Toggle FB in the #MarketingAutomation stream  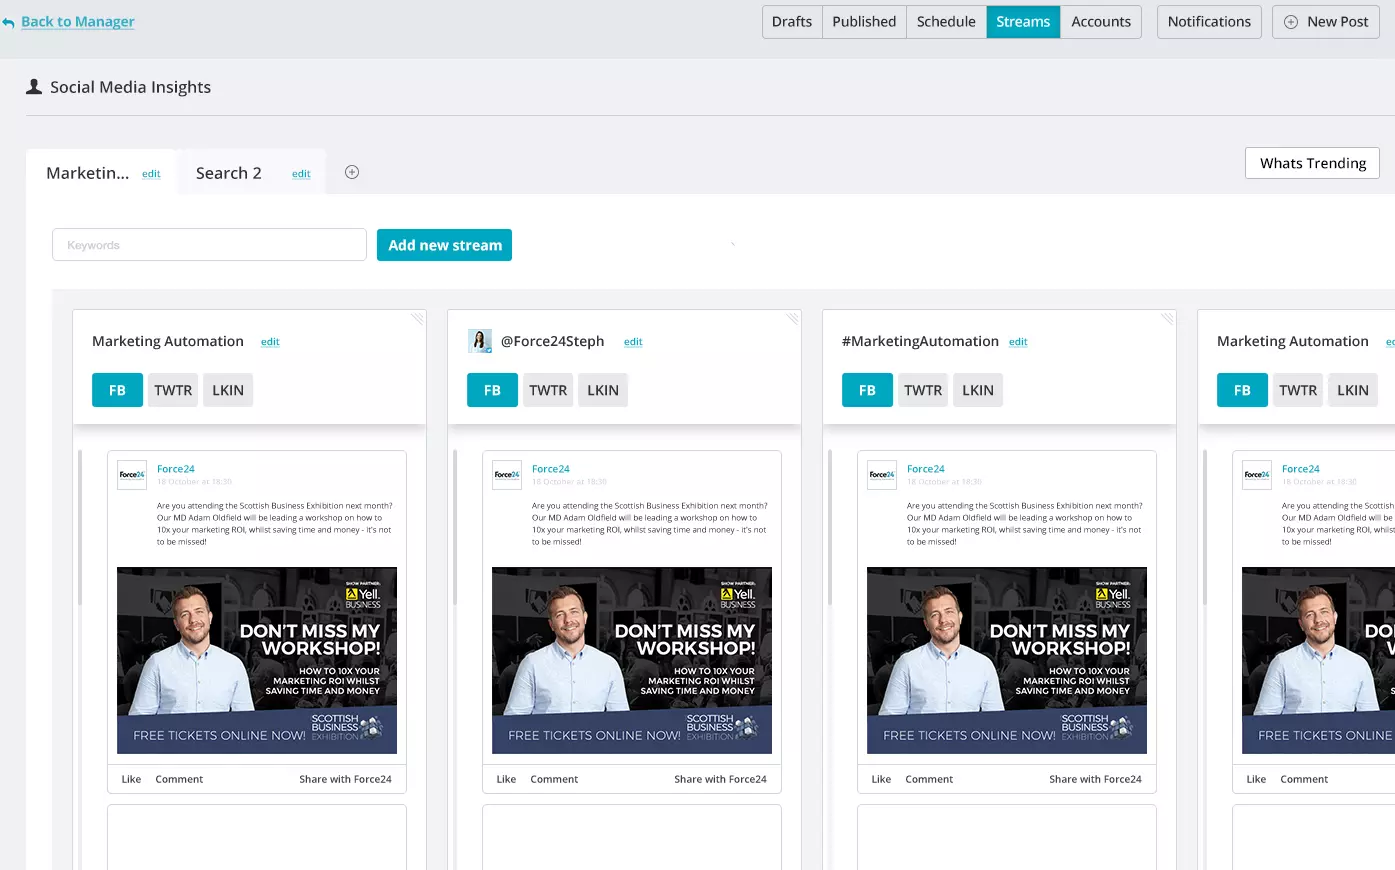pos(867,390)
